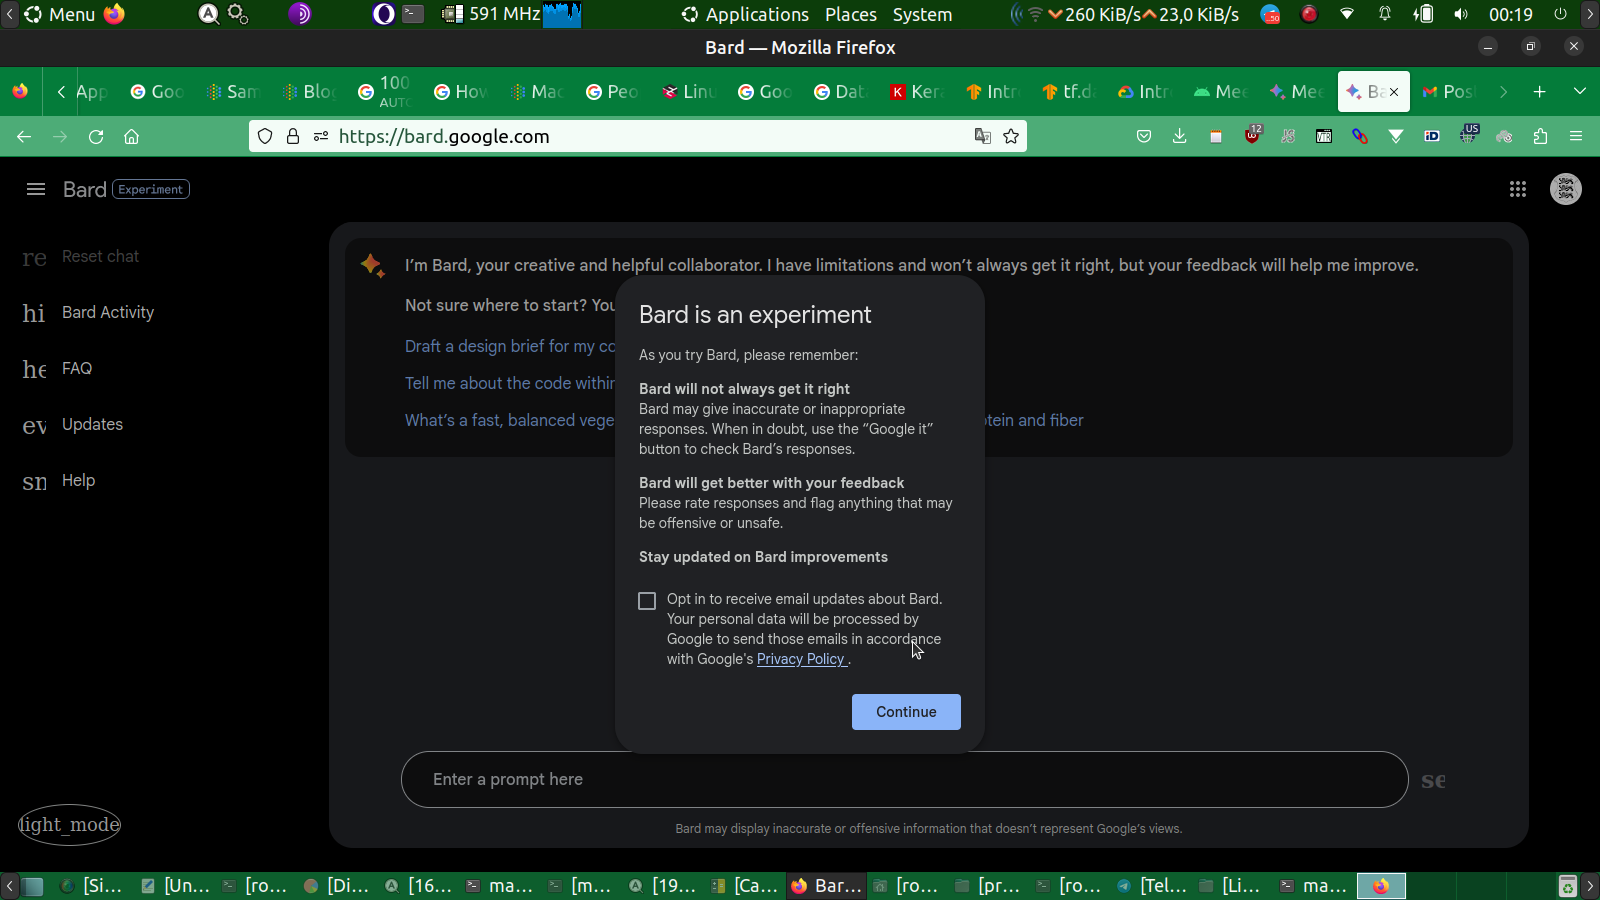Expand the list all tabs dropdown
This screenshot has height=900, width=1600.
[1580, 91]
